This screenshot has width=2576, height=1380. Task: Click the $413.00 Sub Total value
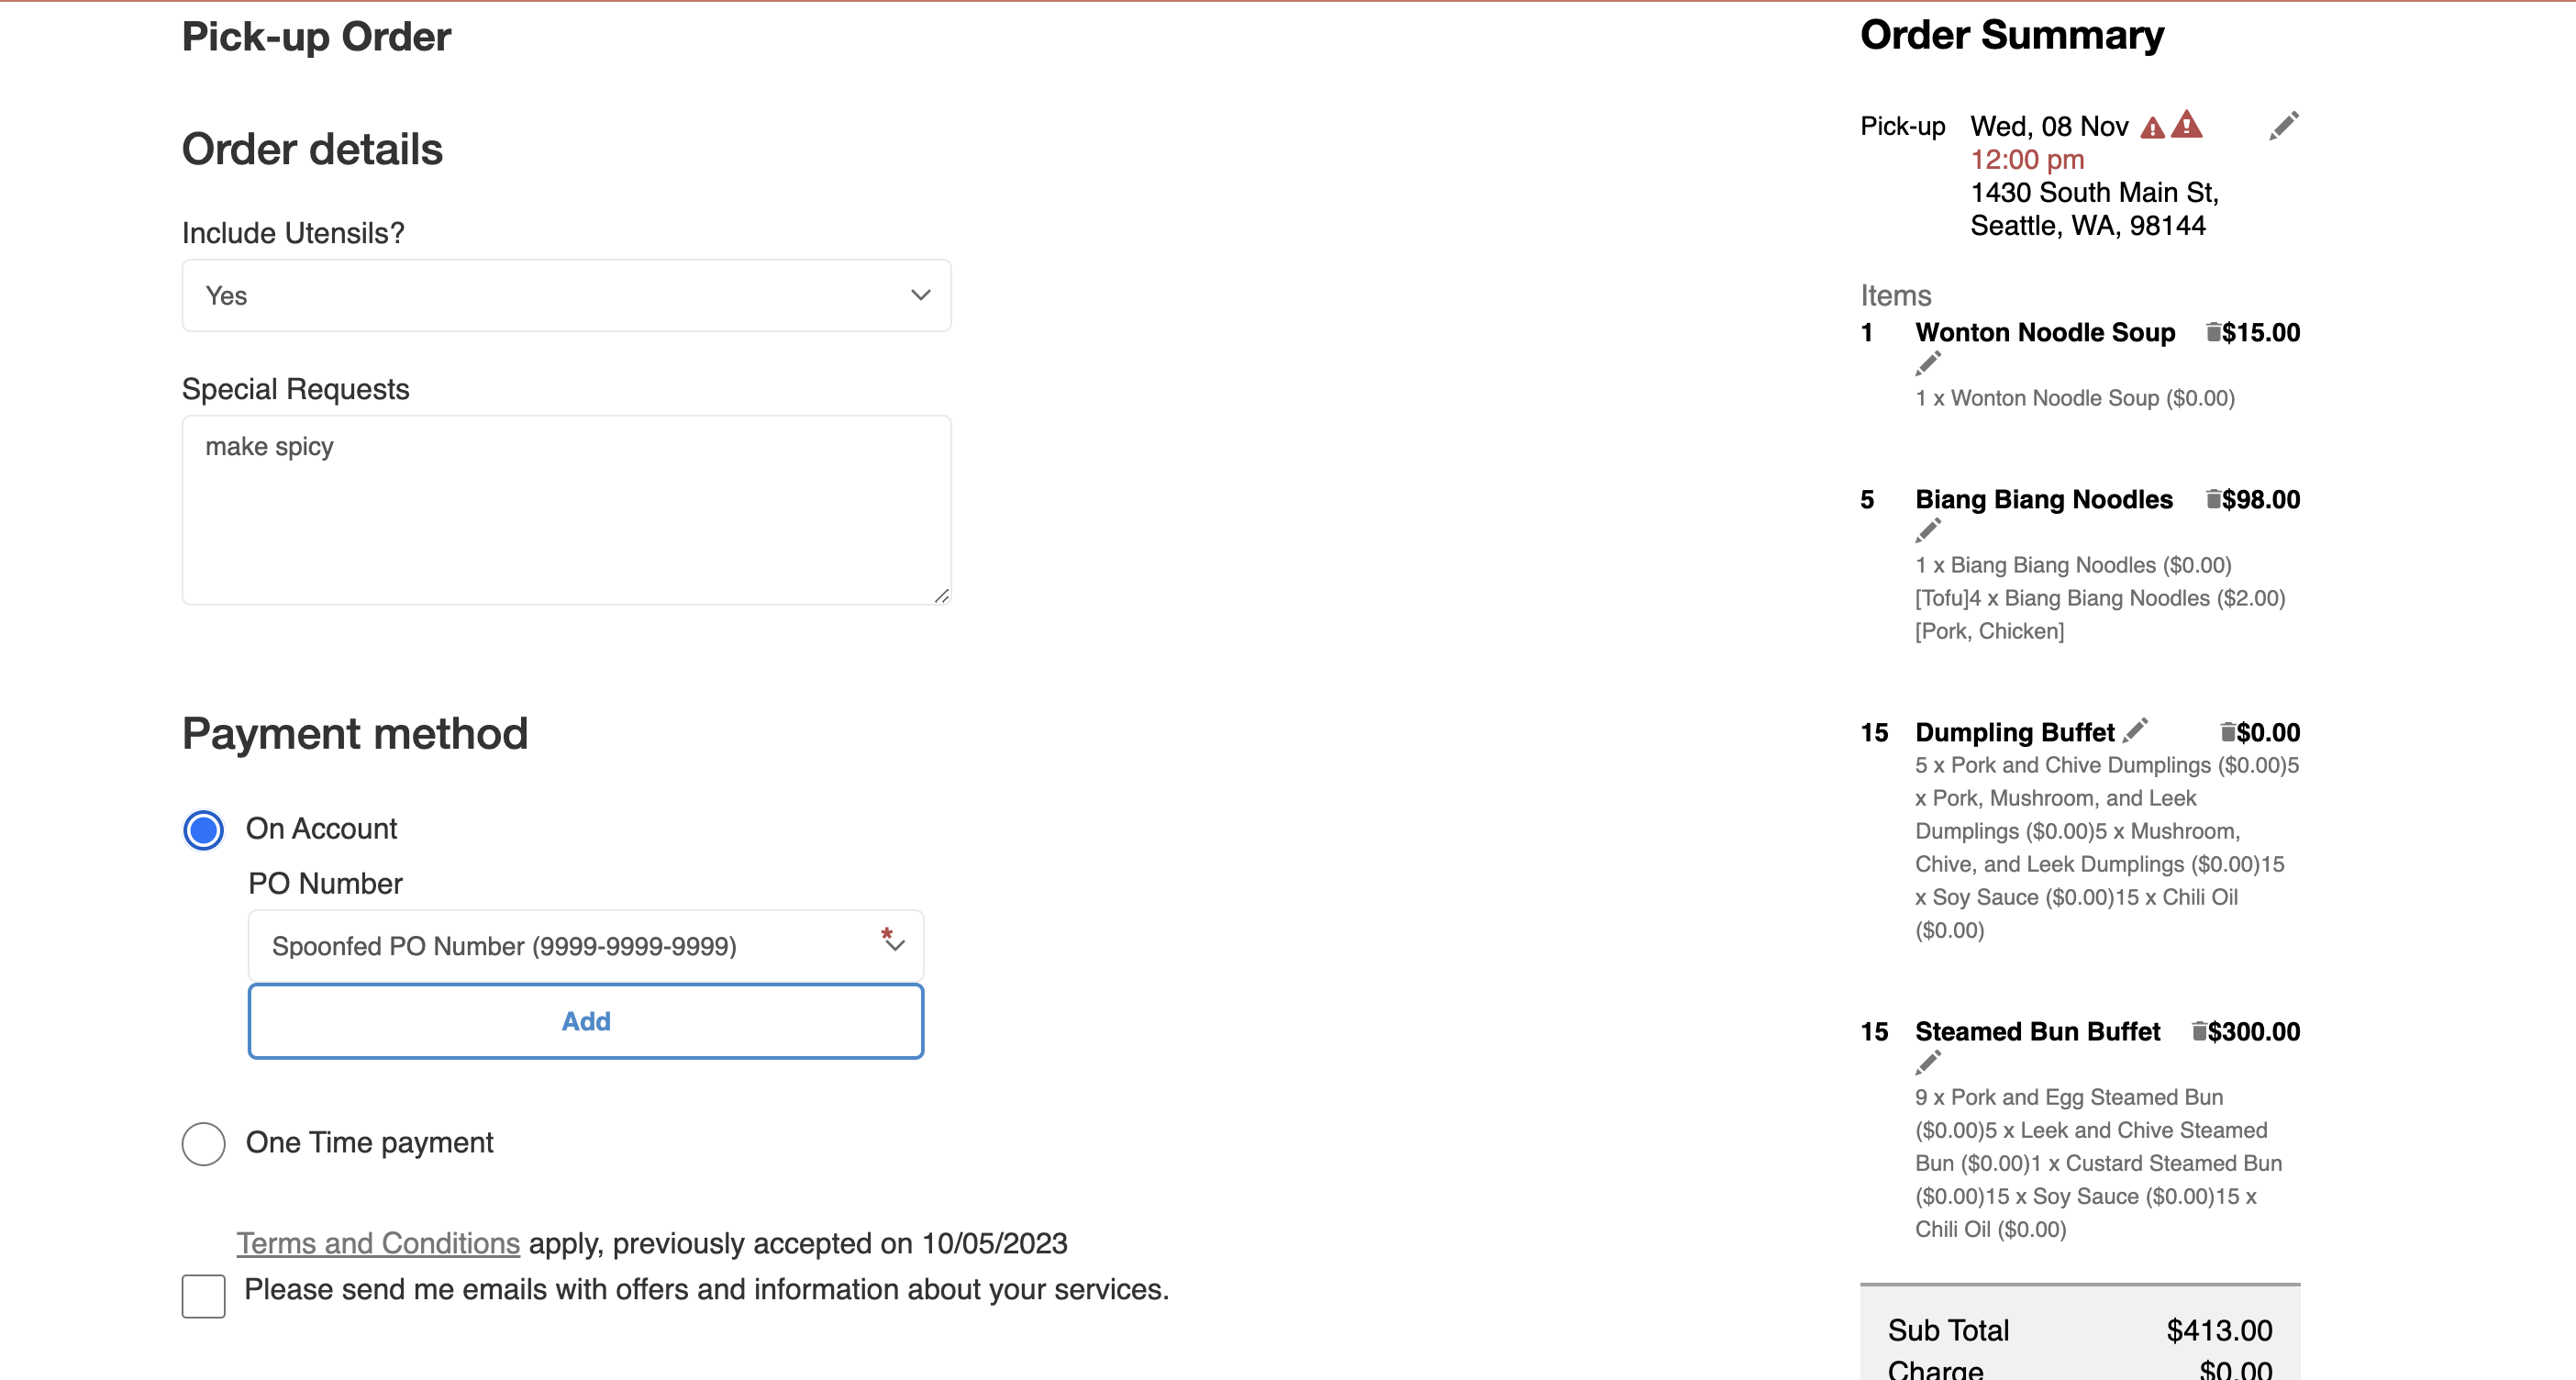(x=2219, y=1330)
